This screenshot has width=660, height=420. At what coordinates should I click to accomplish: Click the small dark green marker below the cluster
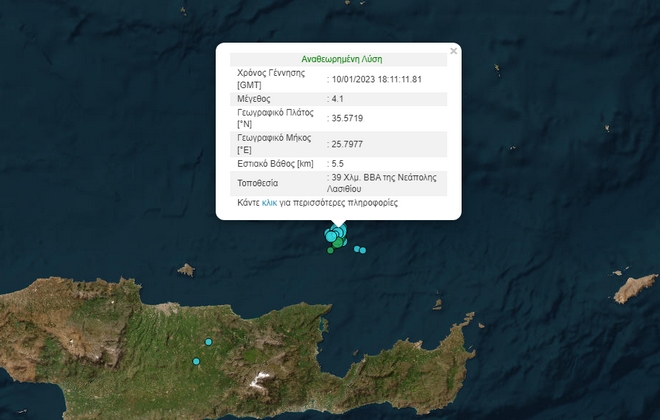(x=330, y=251)
